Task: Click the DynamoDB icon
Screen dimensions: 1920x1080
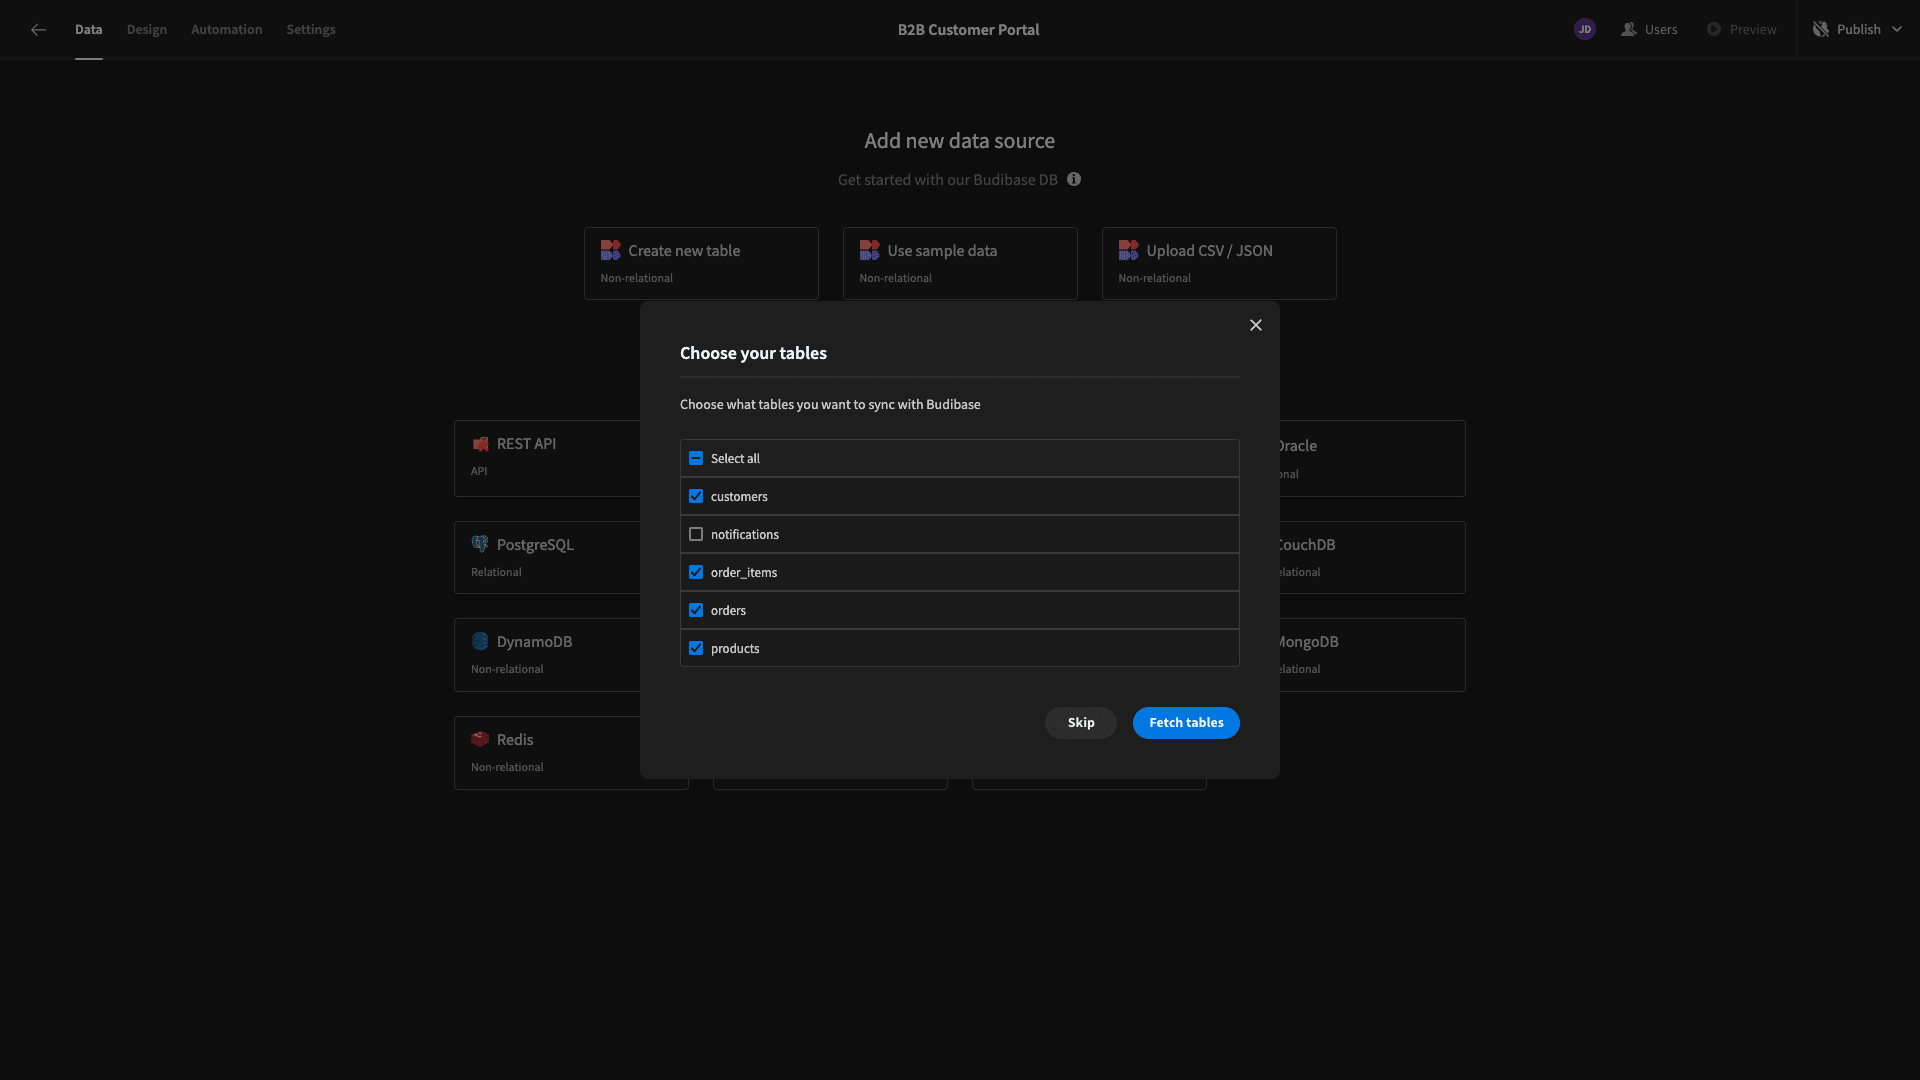Action: pos(480,641)
